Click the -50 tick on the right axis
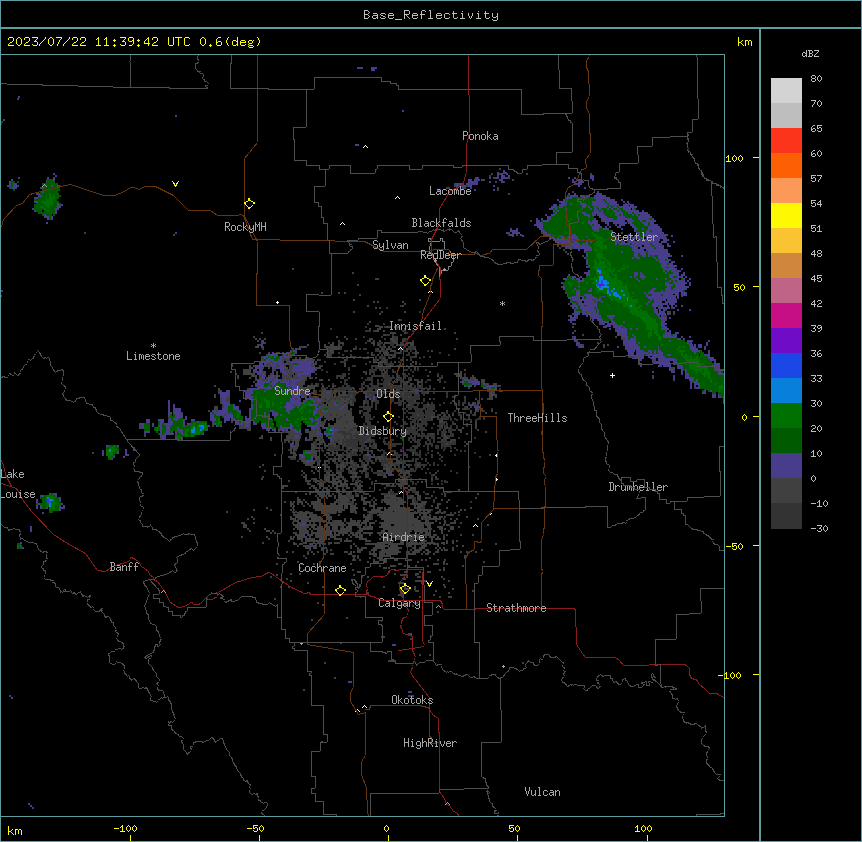The width and height of the screenshot is (862, 842). click(734, 546)
